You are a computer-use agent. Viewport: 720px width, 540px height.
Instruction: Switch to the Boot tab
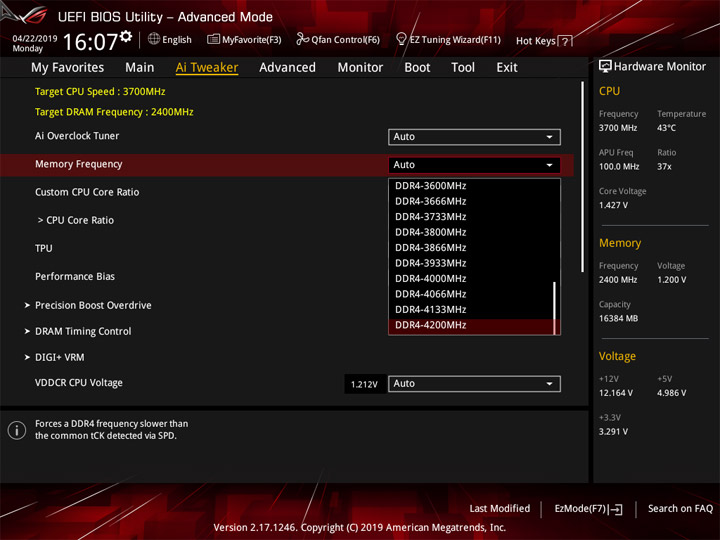pyautogui.click(x=417, y=68)
